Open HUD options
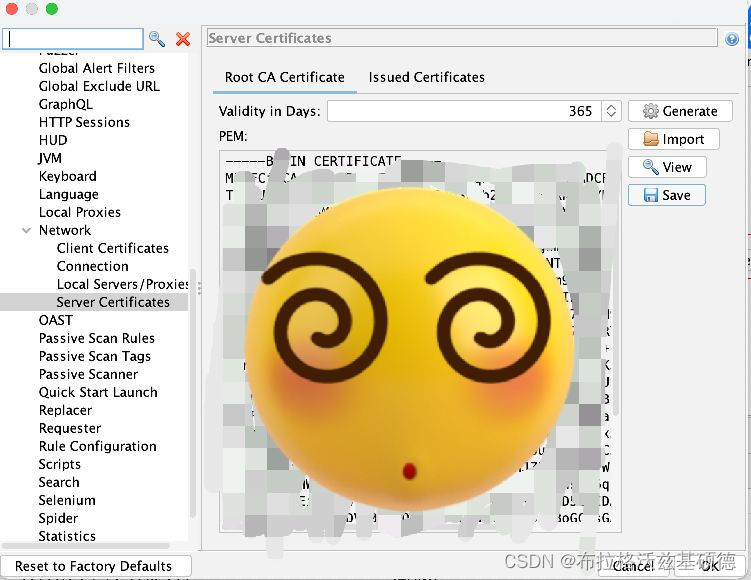The height and width of the screenshot is (580, 751). click(x=53, y=140)
